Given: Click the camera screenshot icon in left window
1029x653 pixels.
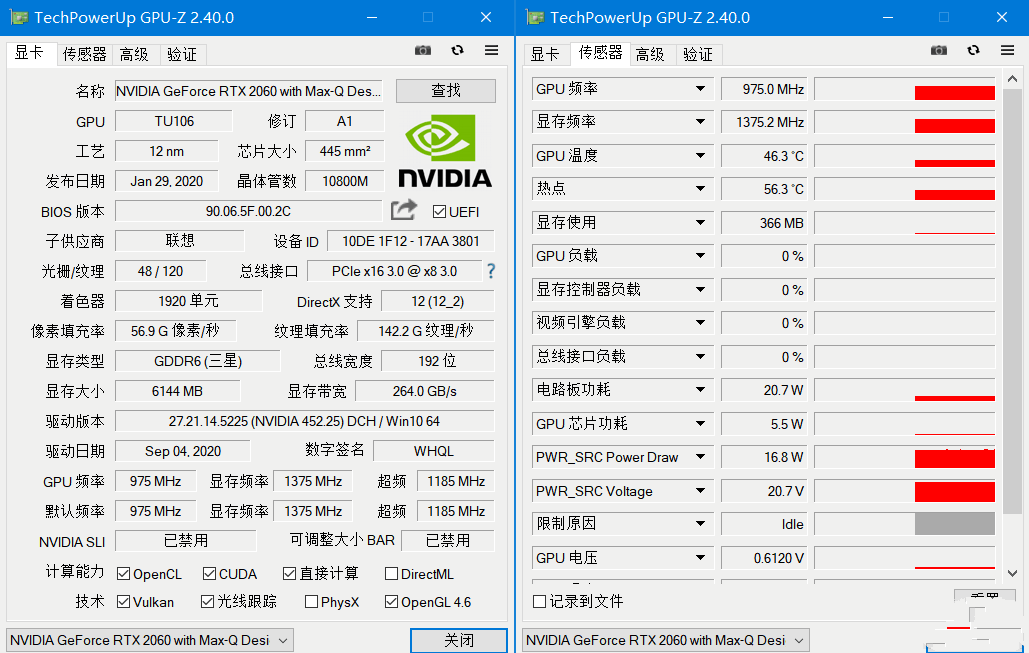Looking at the screenshot, I should click(x=422, y=50).
